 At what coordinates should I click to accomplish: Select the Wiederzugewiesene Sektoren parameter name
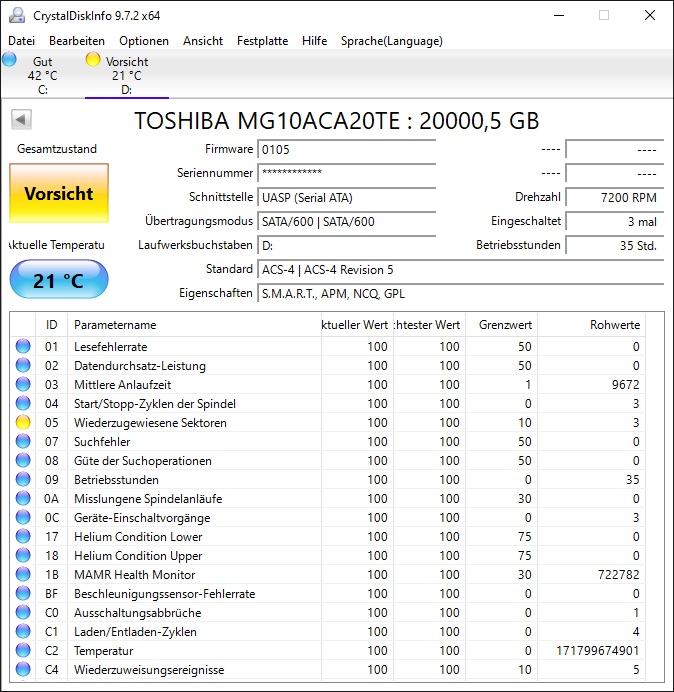pyautogui.click(x=150, y=423)
